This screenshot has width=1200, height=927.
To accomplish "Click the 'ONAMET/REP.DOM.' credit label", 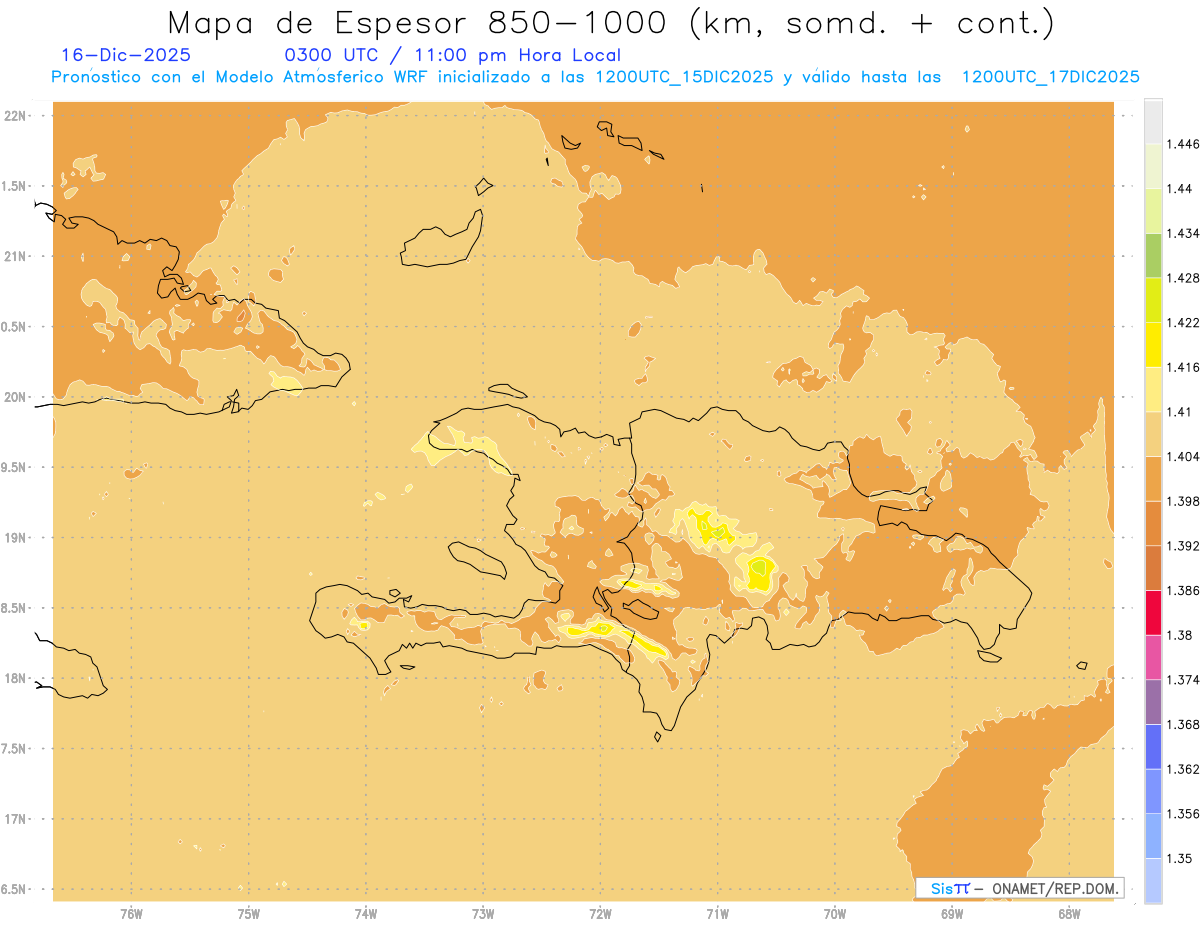I will point(1057,888).
